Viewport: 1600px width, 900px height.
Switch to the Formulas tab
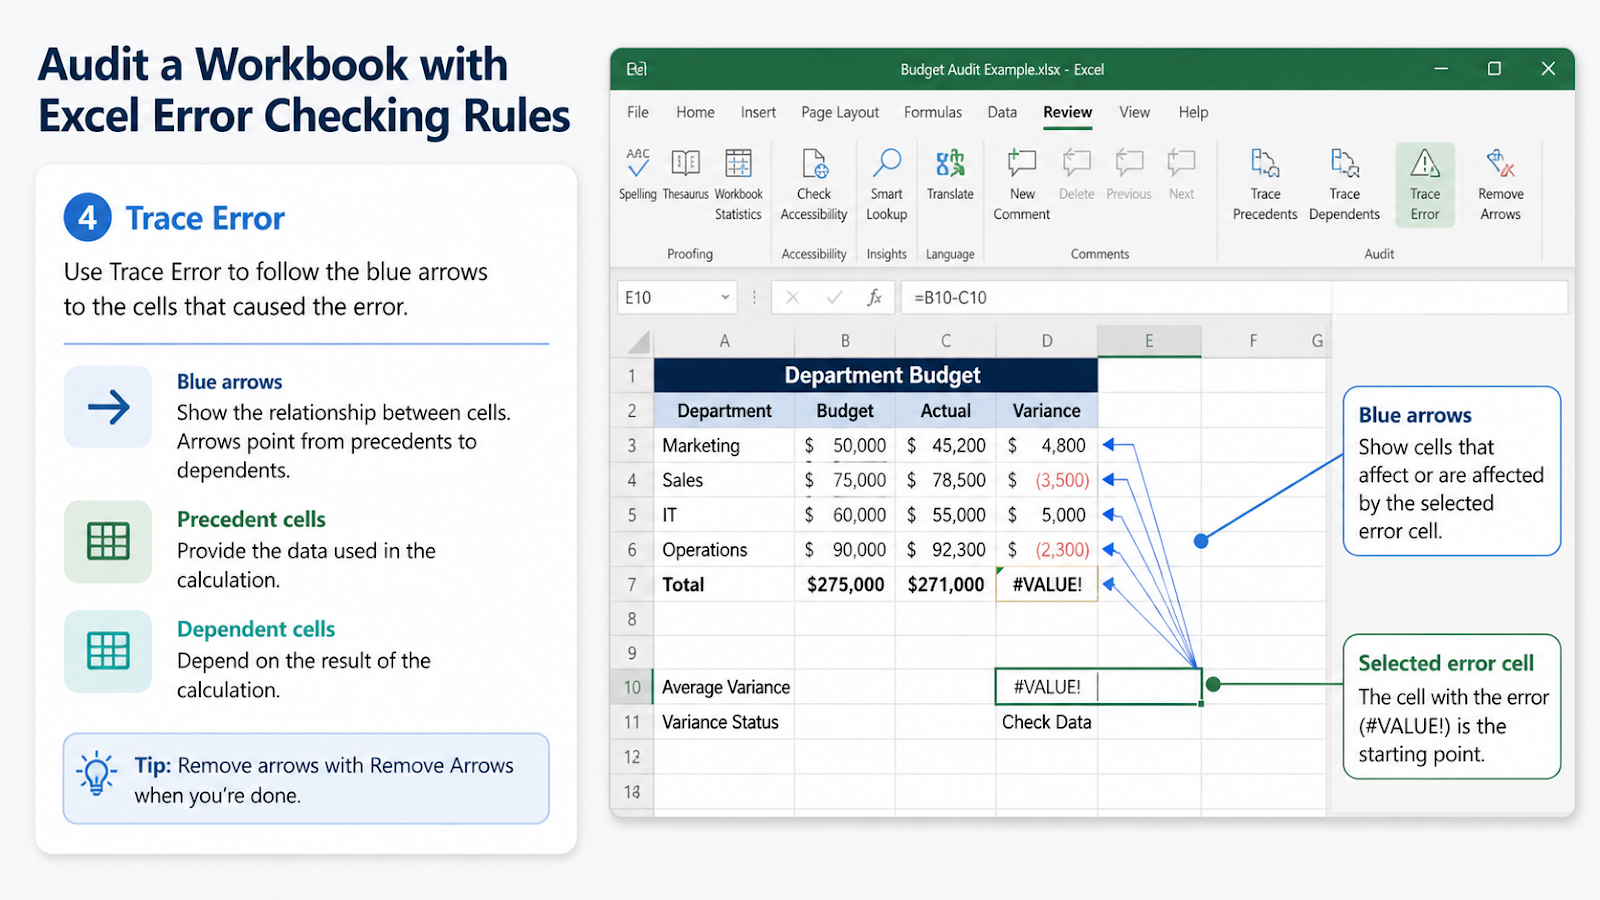click(933, 112)
